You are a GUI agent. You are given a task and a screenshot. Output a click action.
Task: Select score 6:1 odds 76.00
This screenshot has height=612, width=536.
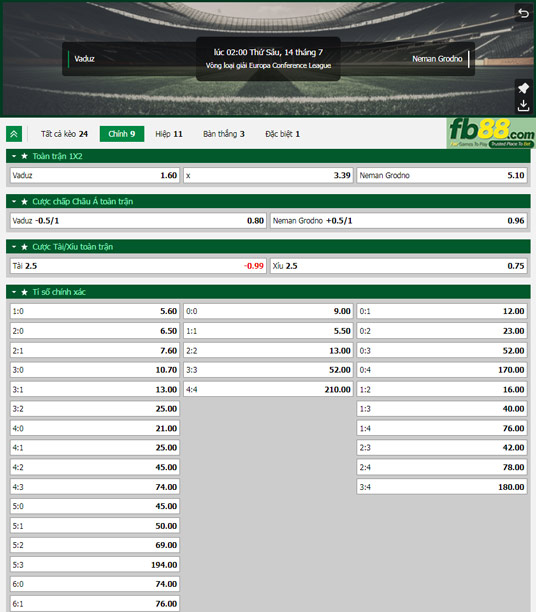tap(94, 604)
